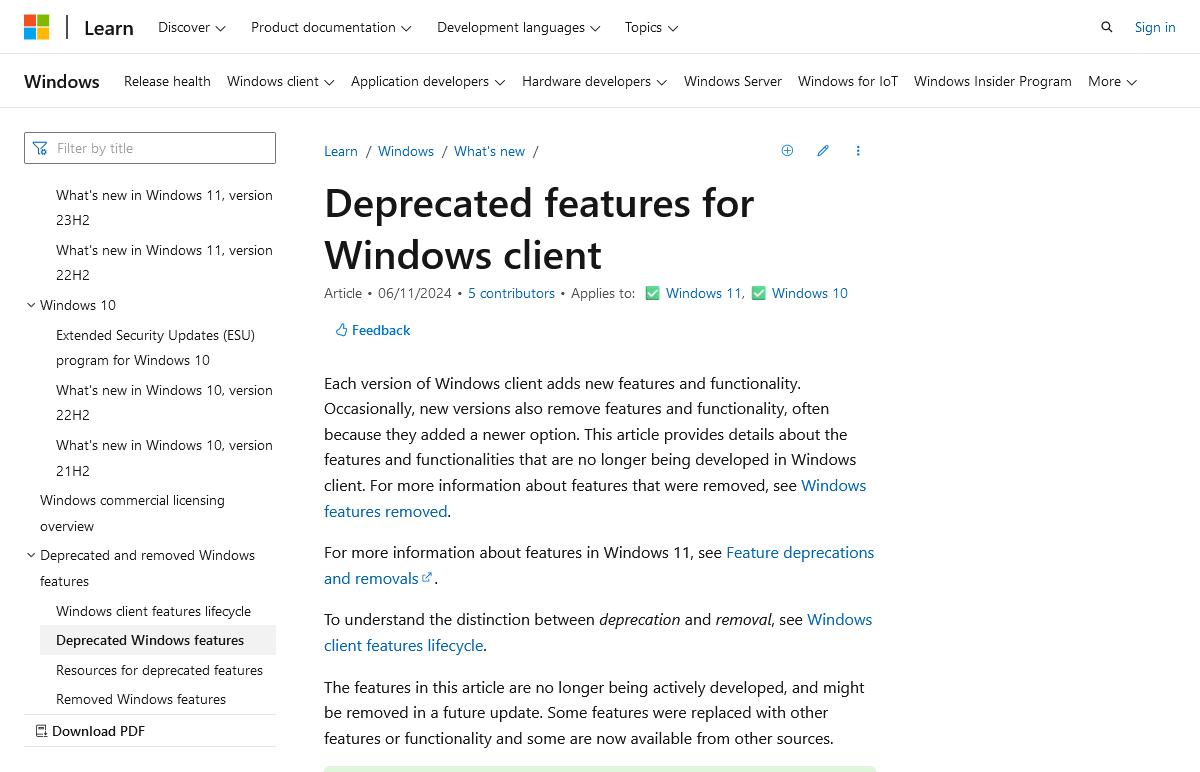Click the Windows 11 applies-to link

pos(703,293)
